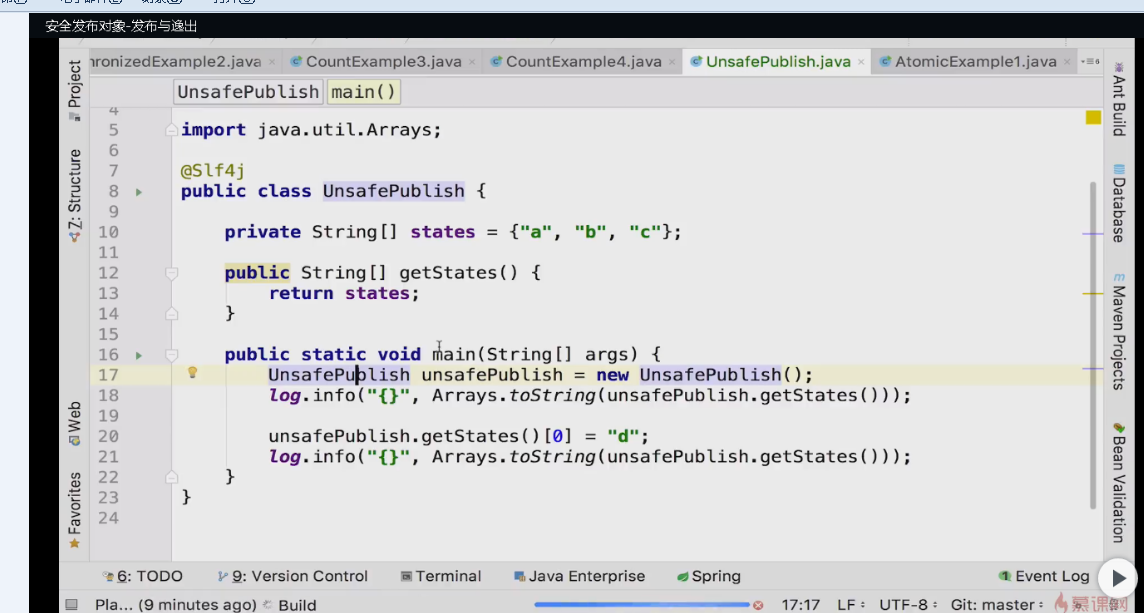This screenshot has width=1144, height=613.
Task: Click the Build progress bar
Action: tap(642, 604)
